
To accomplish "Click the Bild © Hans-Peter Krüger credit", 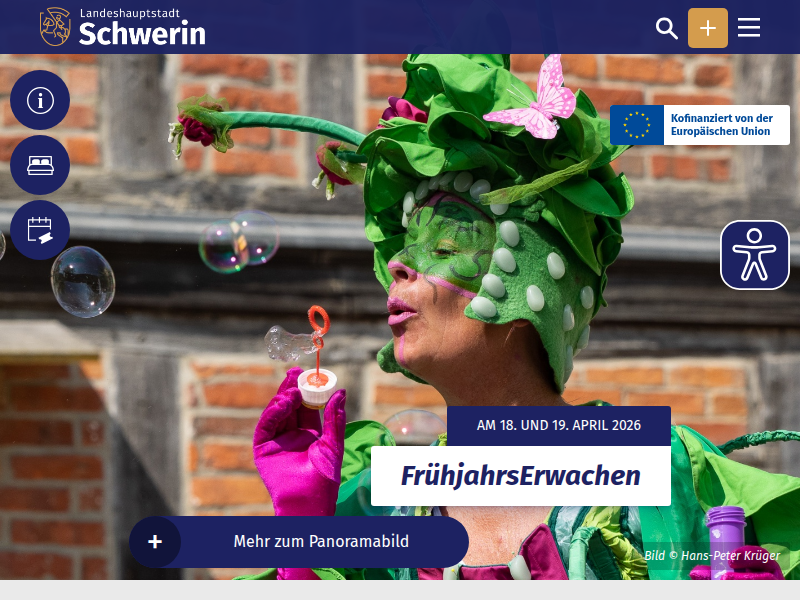I will 711,556.
